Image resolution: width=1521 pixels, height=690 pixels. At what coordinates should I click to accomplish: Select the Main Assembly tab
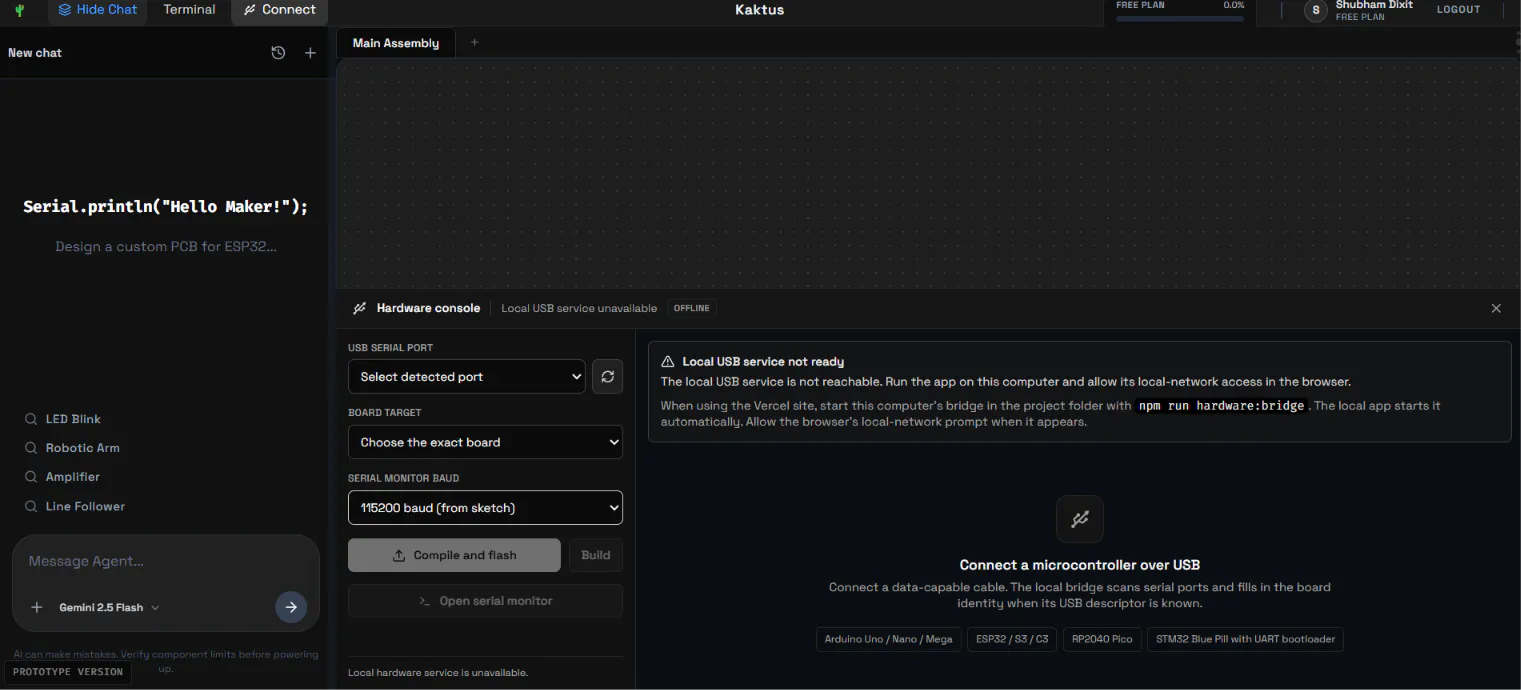[395, 43]
